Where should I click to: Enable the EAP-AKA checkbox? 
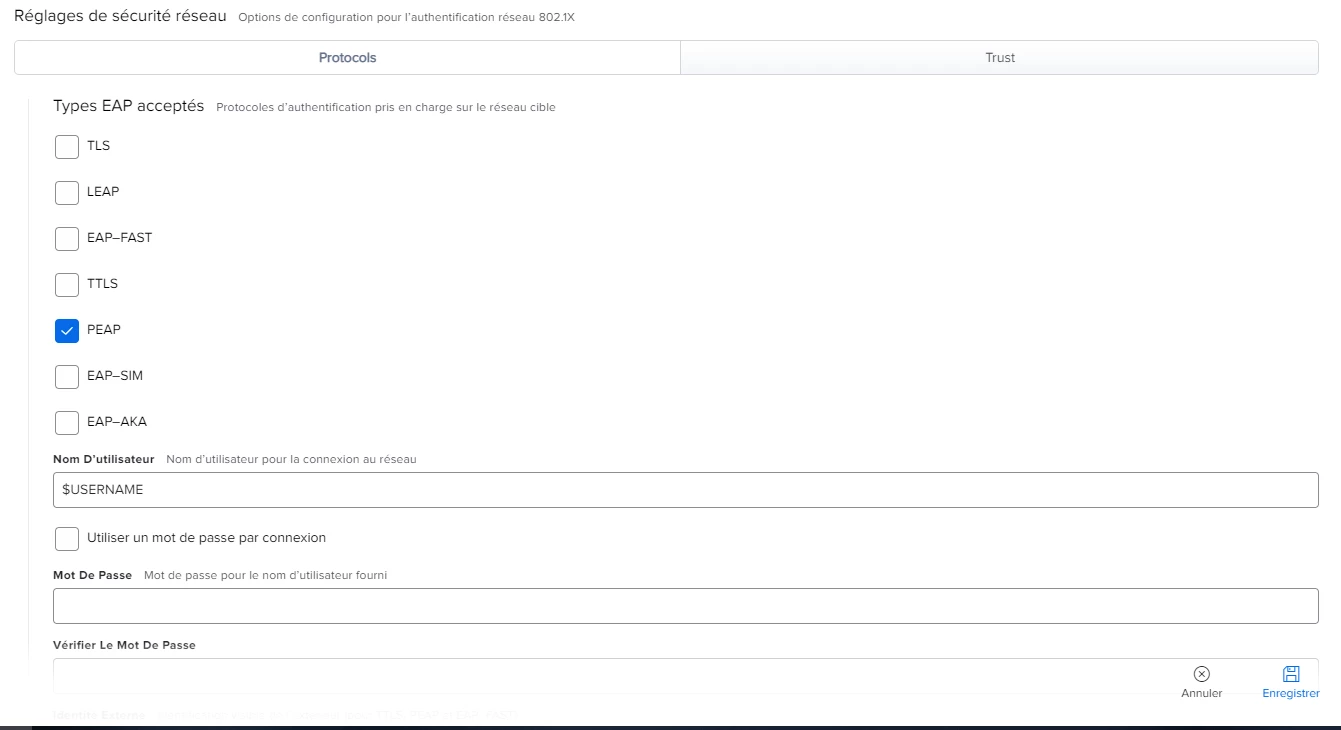tap(67, 423)
